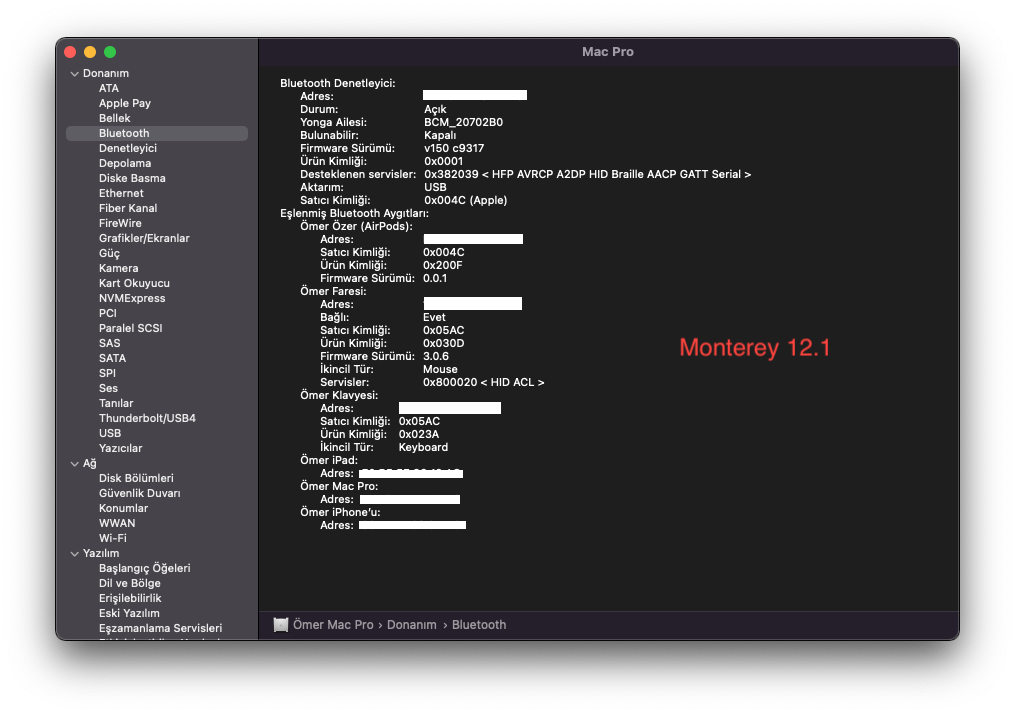Select FireWire in the sidebar

pos(120,223)
